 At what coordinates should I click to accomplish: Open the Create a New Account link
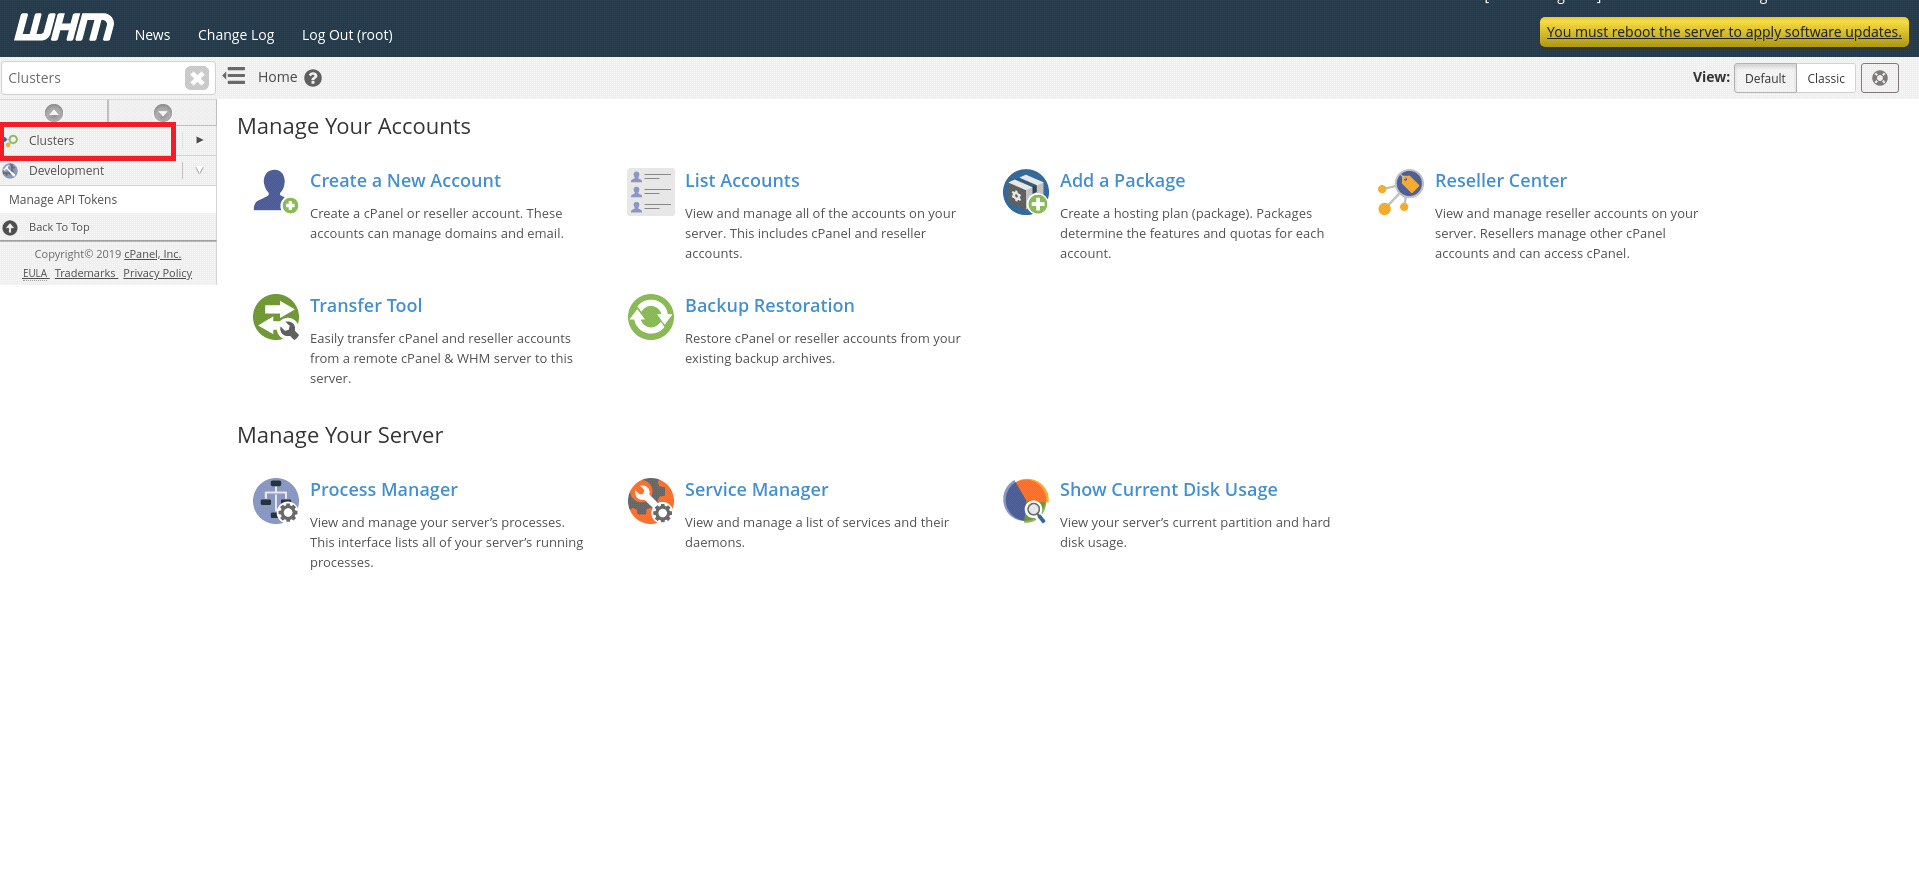[x=405, y=181]
